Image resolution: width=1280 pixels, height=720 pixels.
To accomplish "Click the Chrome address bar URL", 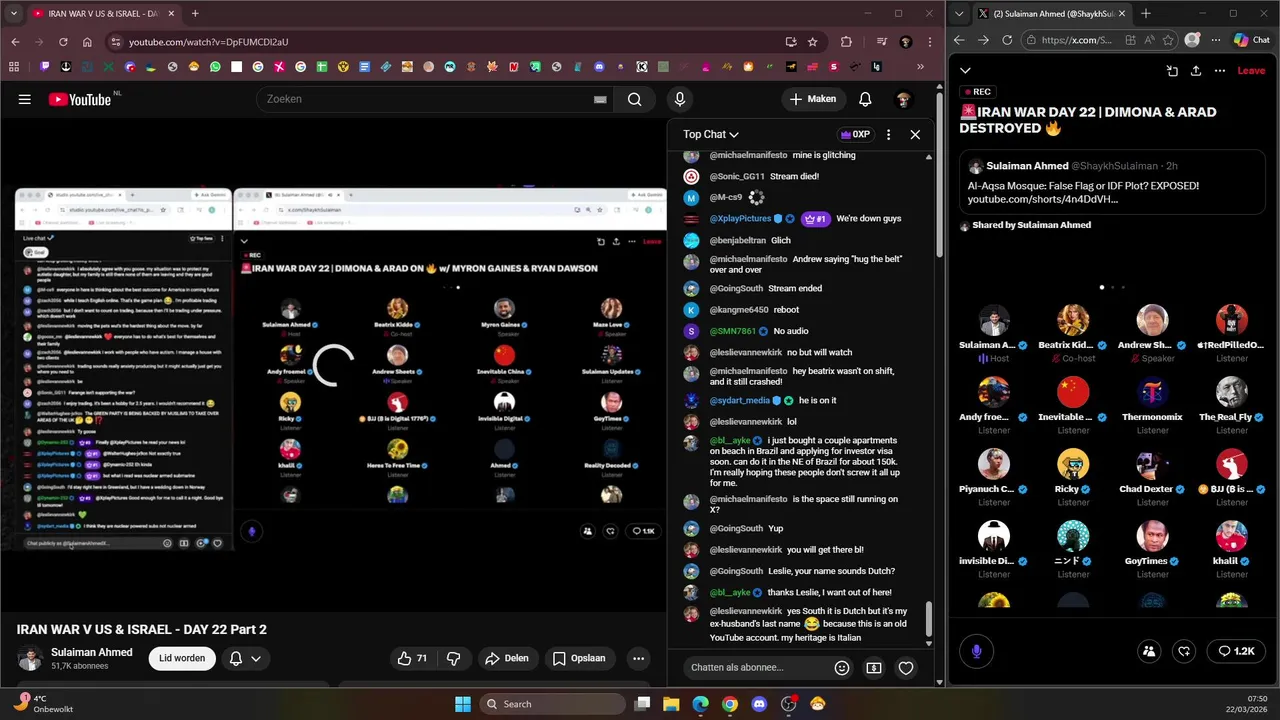I will click(208, 42).
